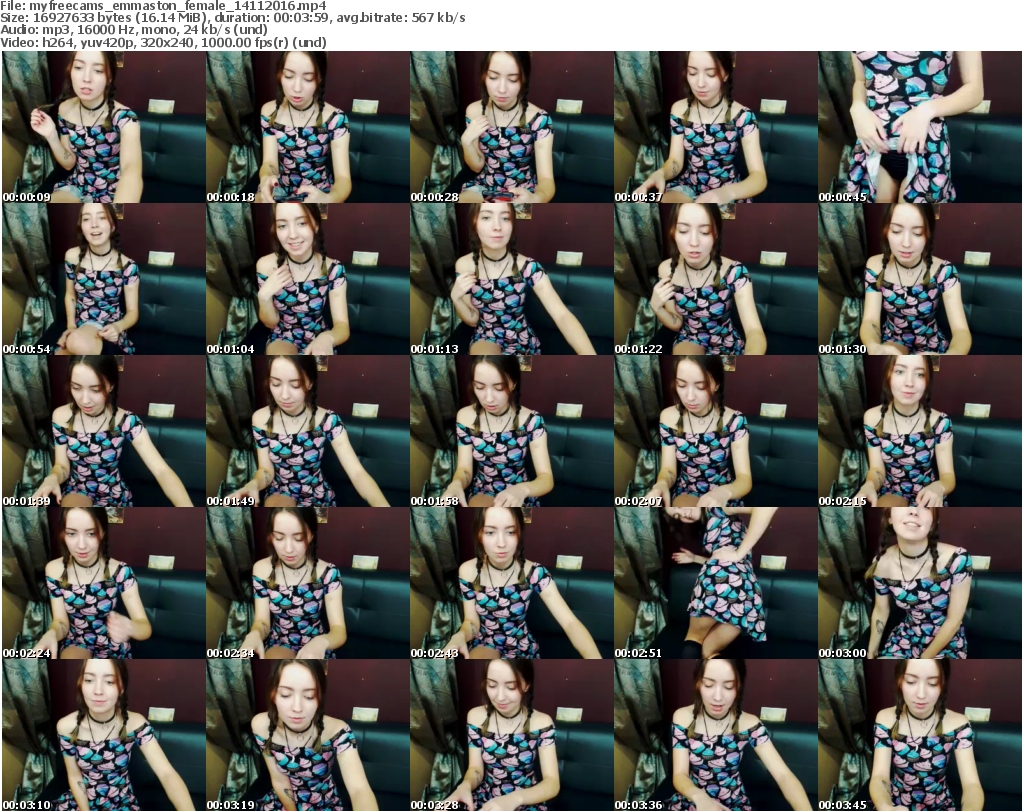Open the frame timestamped 00:01:58
Image resolution: width=1024 pixels, height=811 pixels.
click(x=510, y=431)
